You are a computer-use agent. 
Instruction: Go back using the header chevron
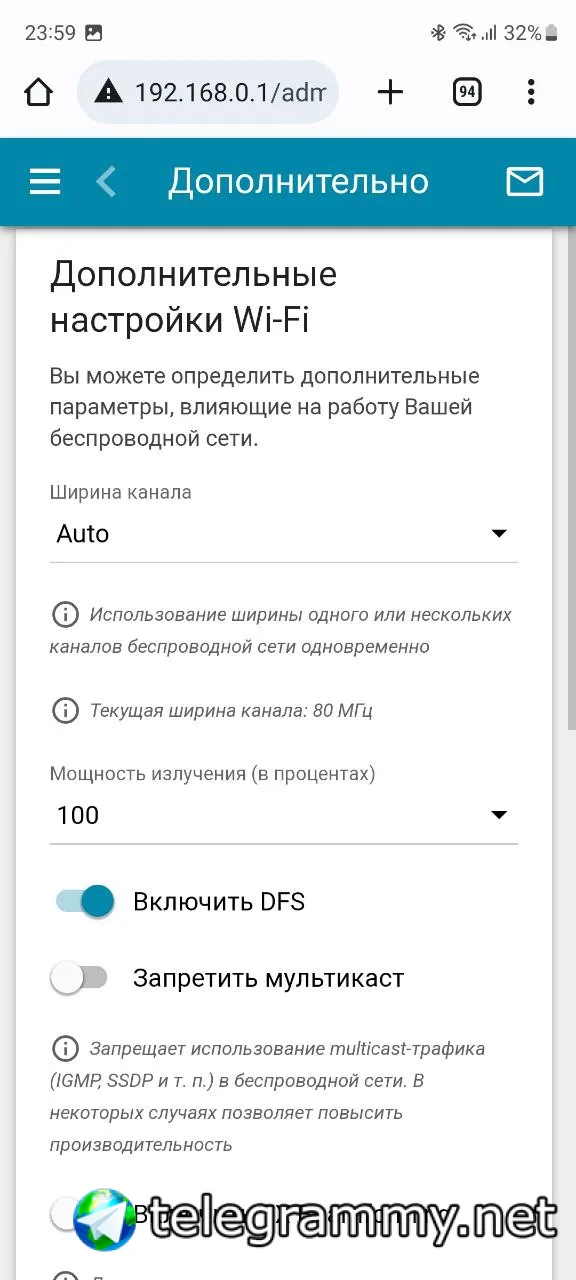tap(106, 182)
